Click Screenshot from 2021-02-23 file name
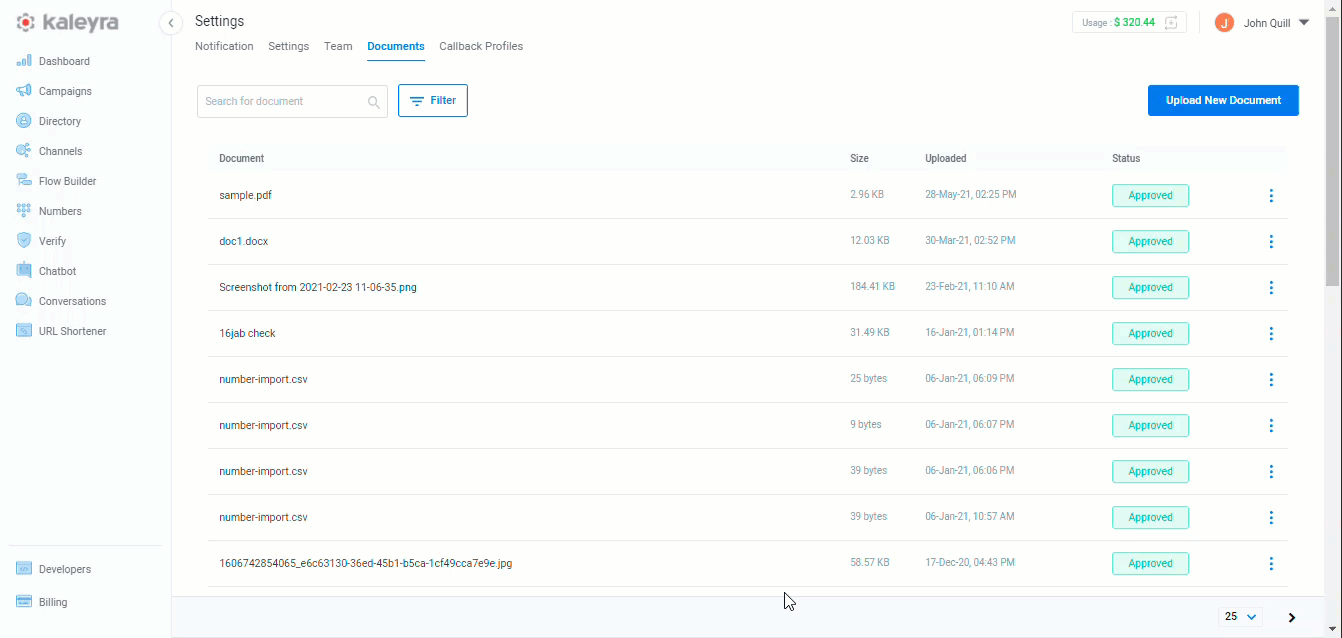 click(318, 287)
